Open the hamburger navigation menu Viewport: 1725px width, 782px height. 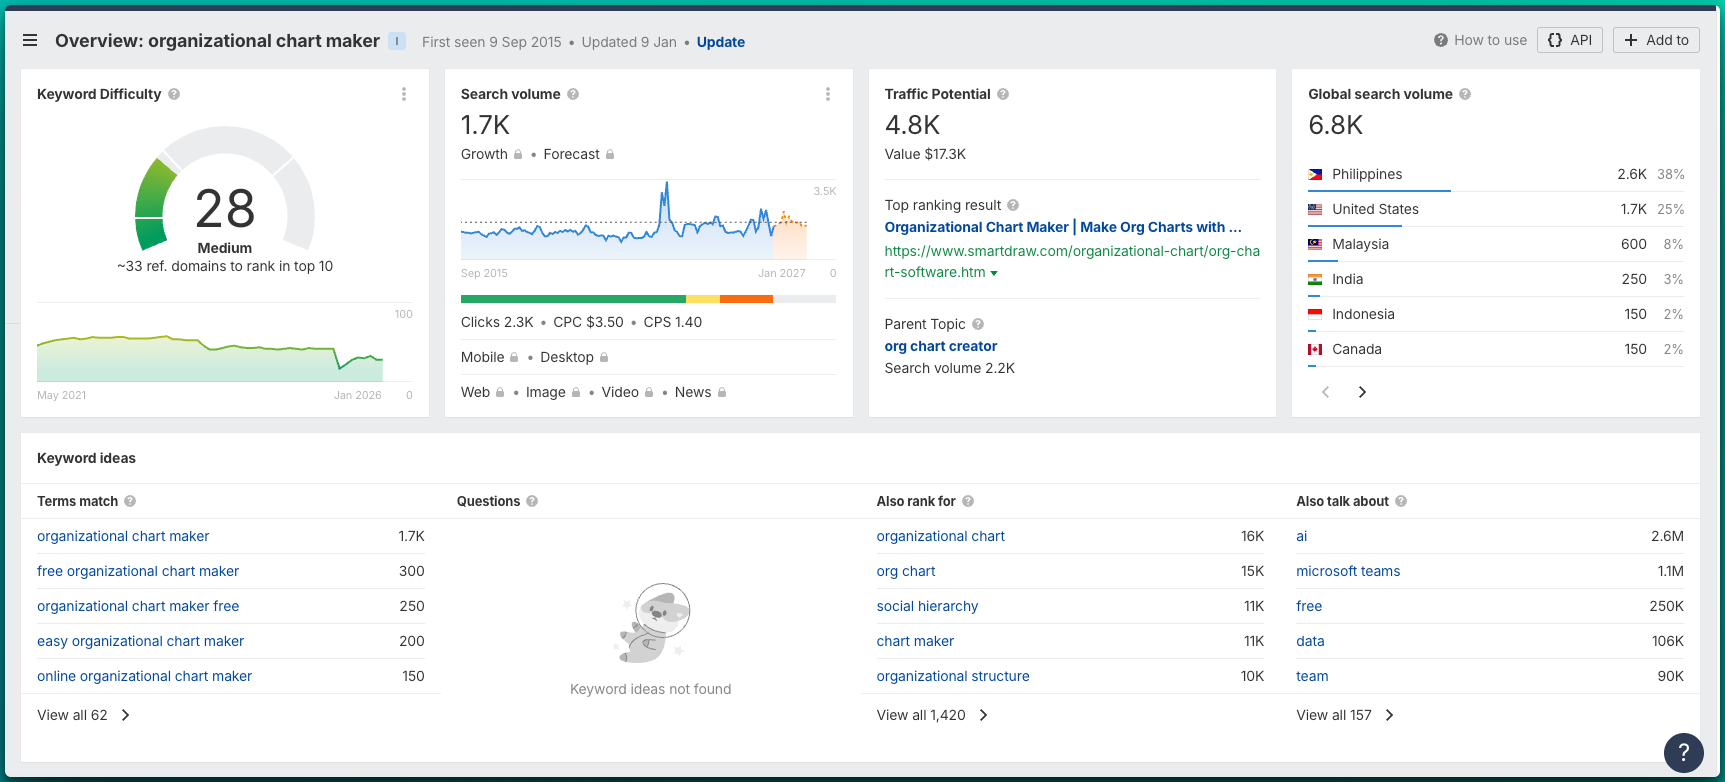[x=30, y=41]
